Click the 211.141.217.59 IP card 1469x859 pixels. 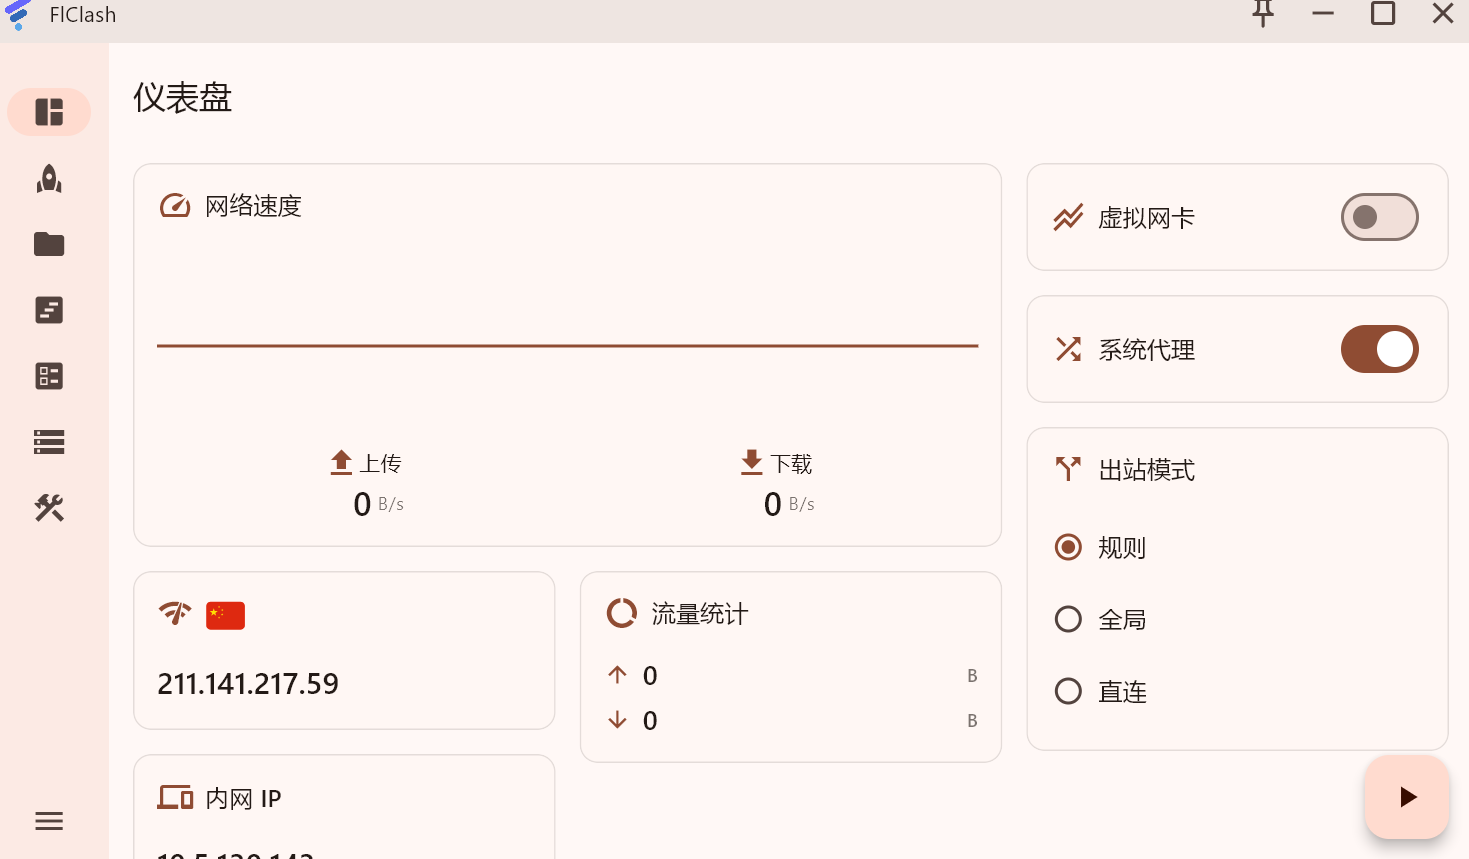pos(343,651)
